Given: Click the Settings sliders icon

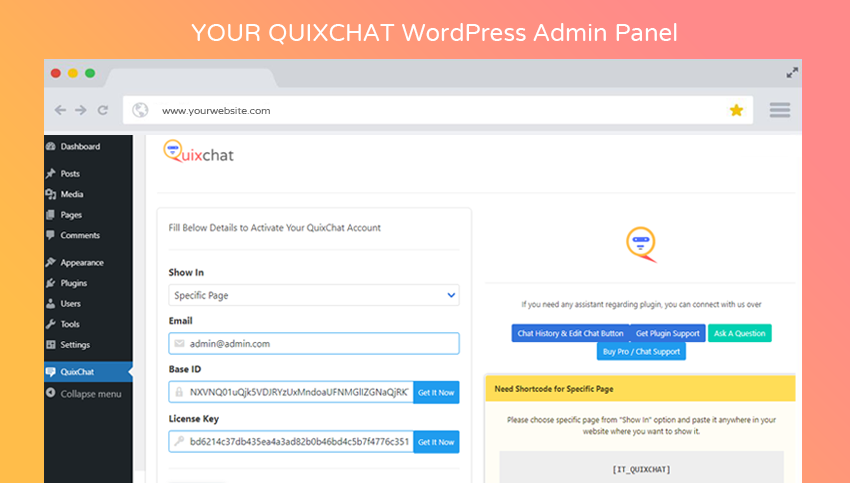Looking at the screenshot, I should tap(51, 345).
